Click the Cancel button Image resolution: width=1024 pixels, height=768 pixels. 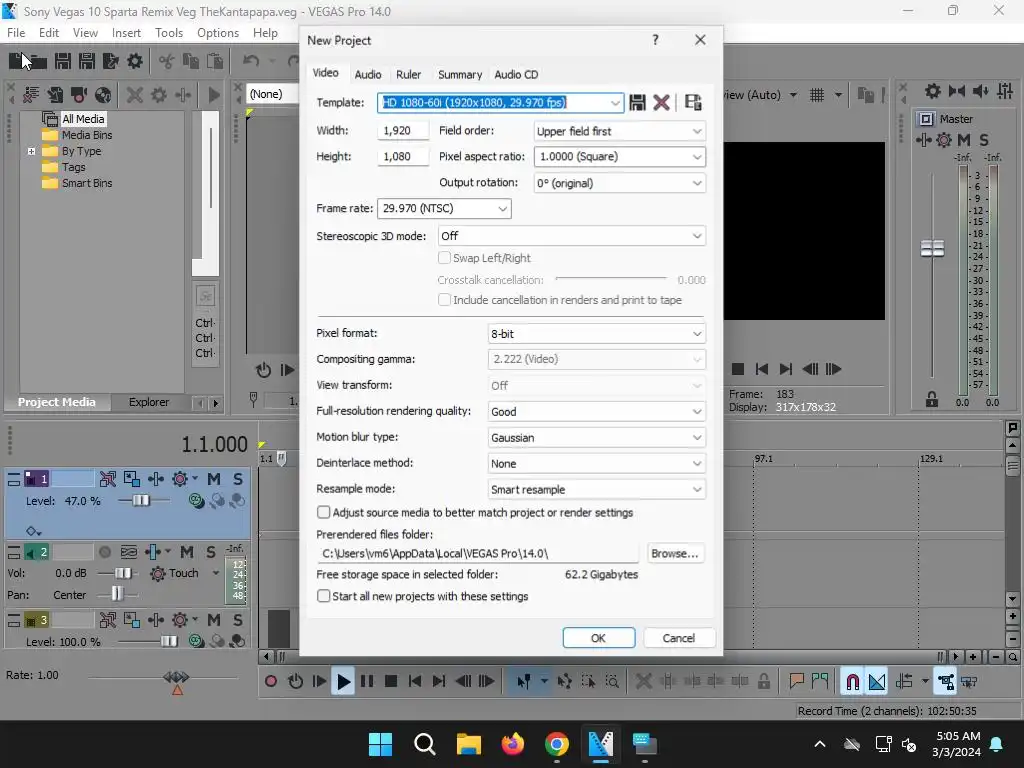pyautogui.click(x=679, y=638)
